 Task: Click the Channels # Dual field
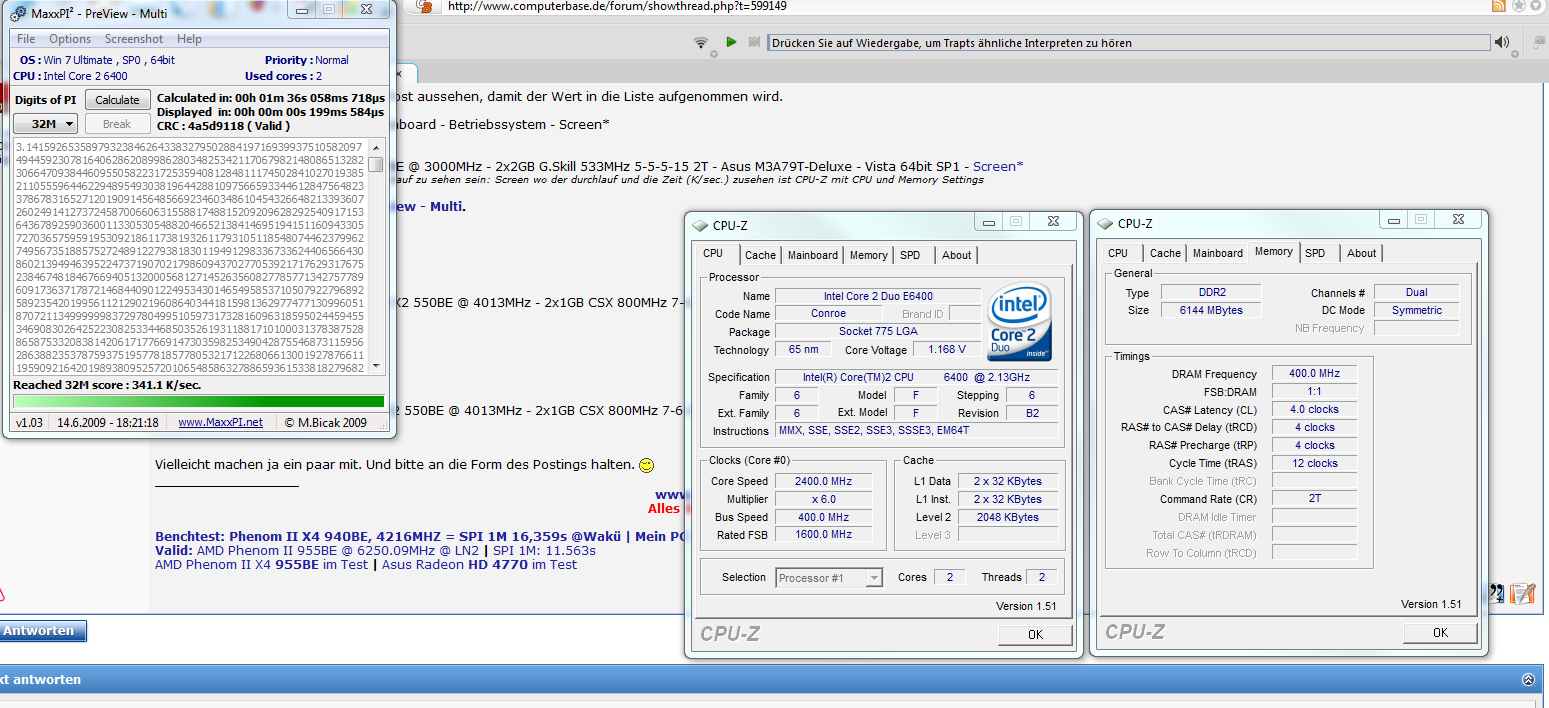click(1416, 292)
